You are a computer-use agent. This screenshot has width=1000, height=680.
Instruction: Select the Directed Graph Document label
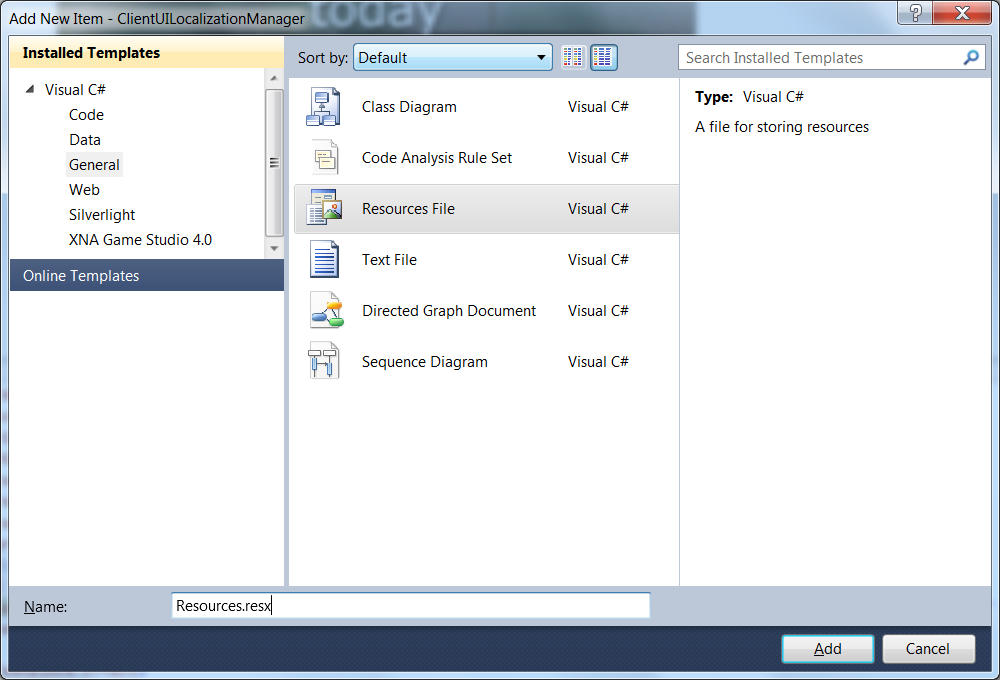(449, 311)
